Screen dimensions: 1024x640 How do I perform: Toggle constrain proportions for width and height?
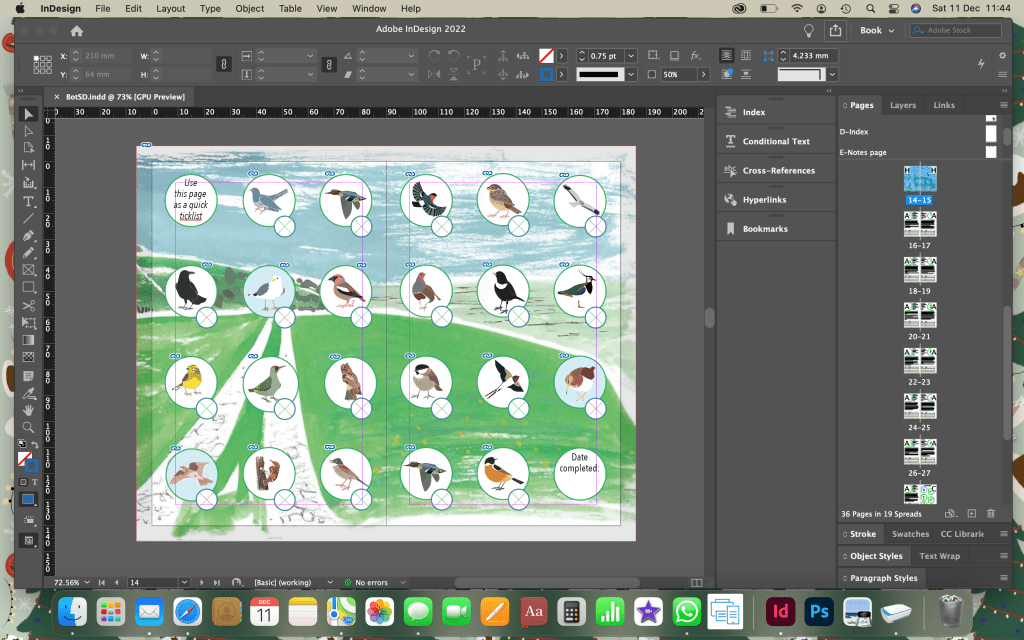224,65
